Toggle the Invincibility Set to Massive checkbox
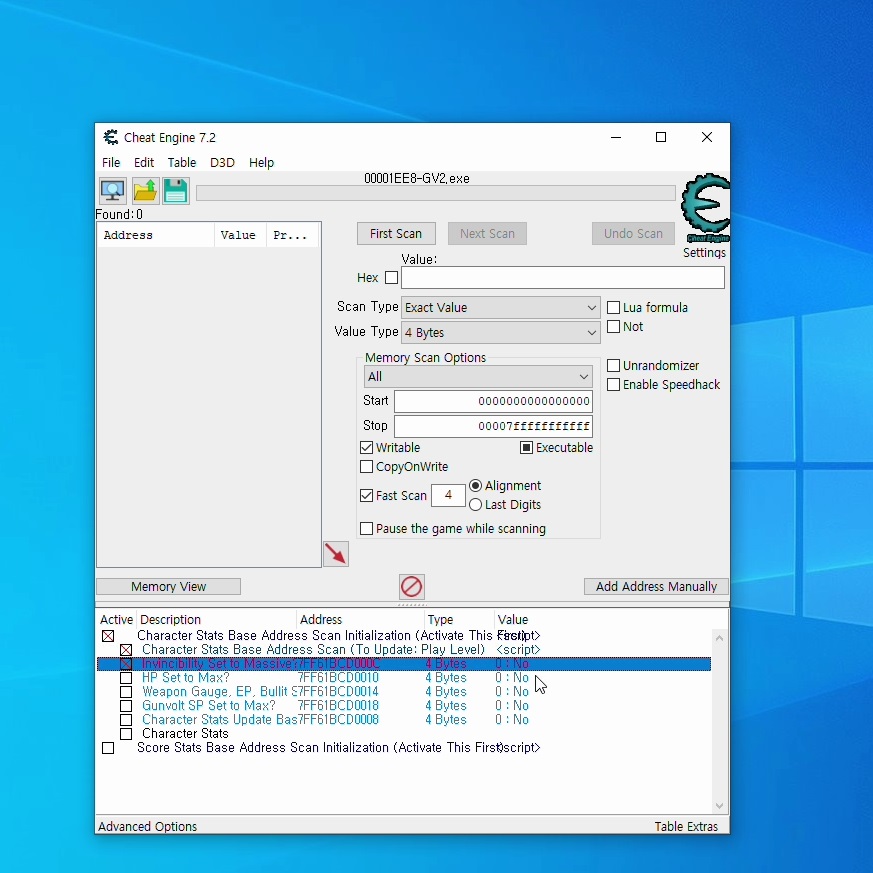The width and height of the screenshot is (873, 873). tap(126, 664)
